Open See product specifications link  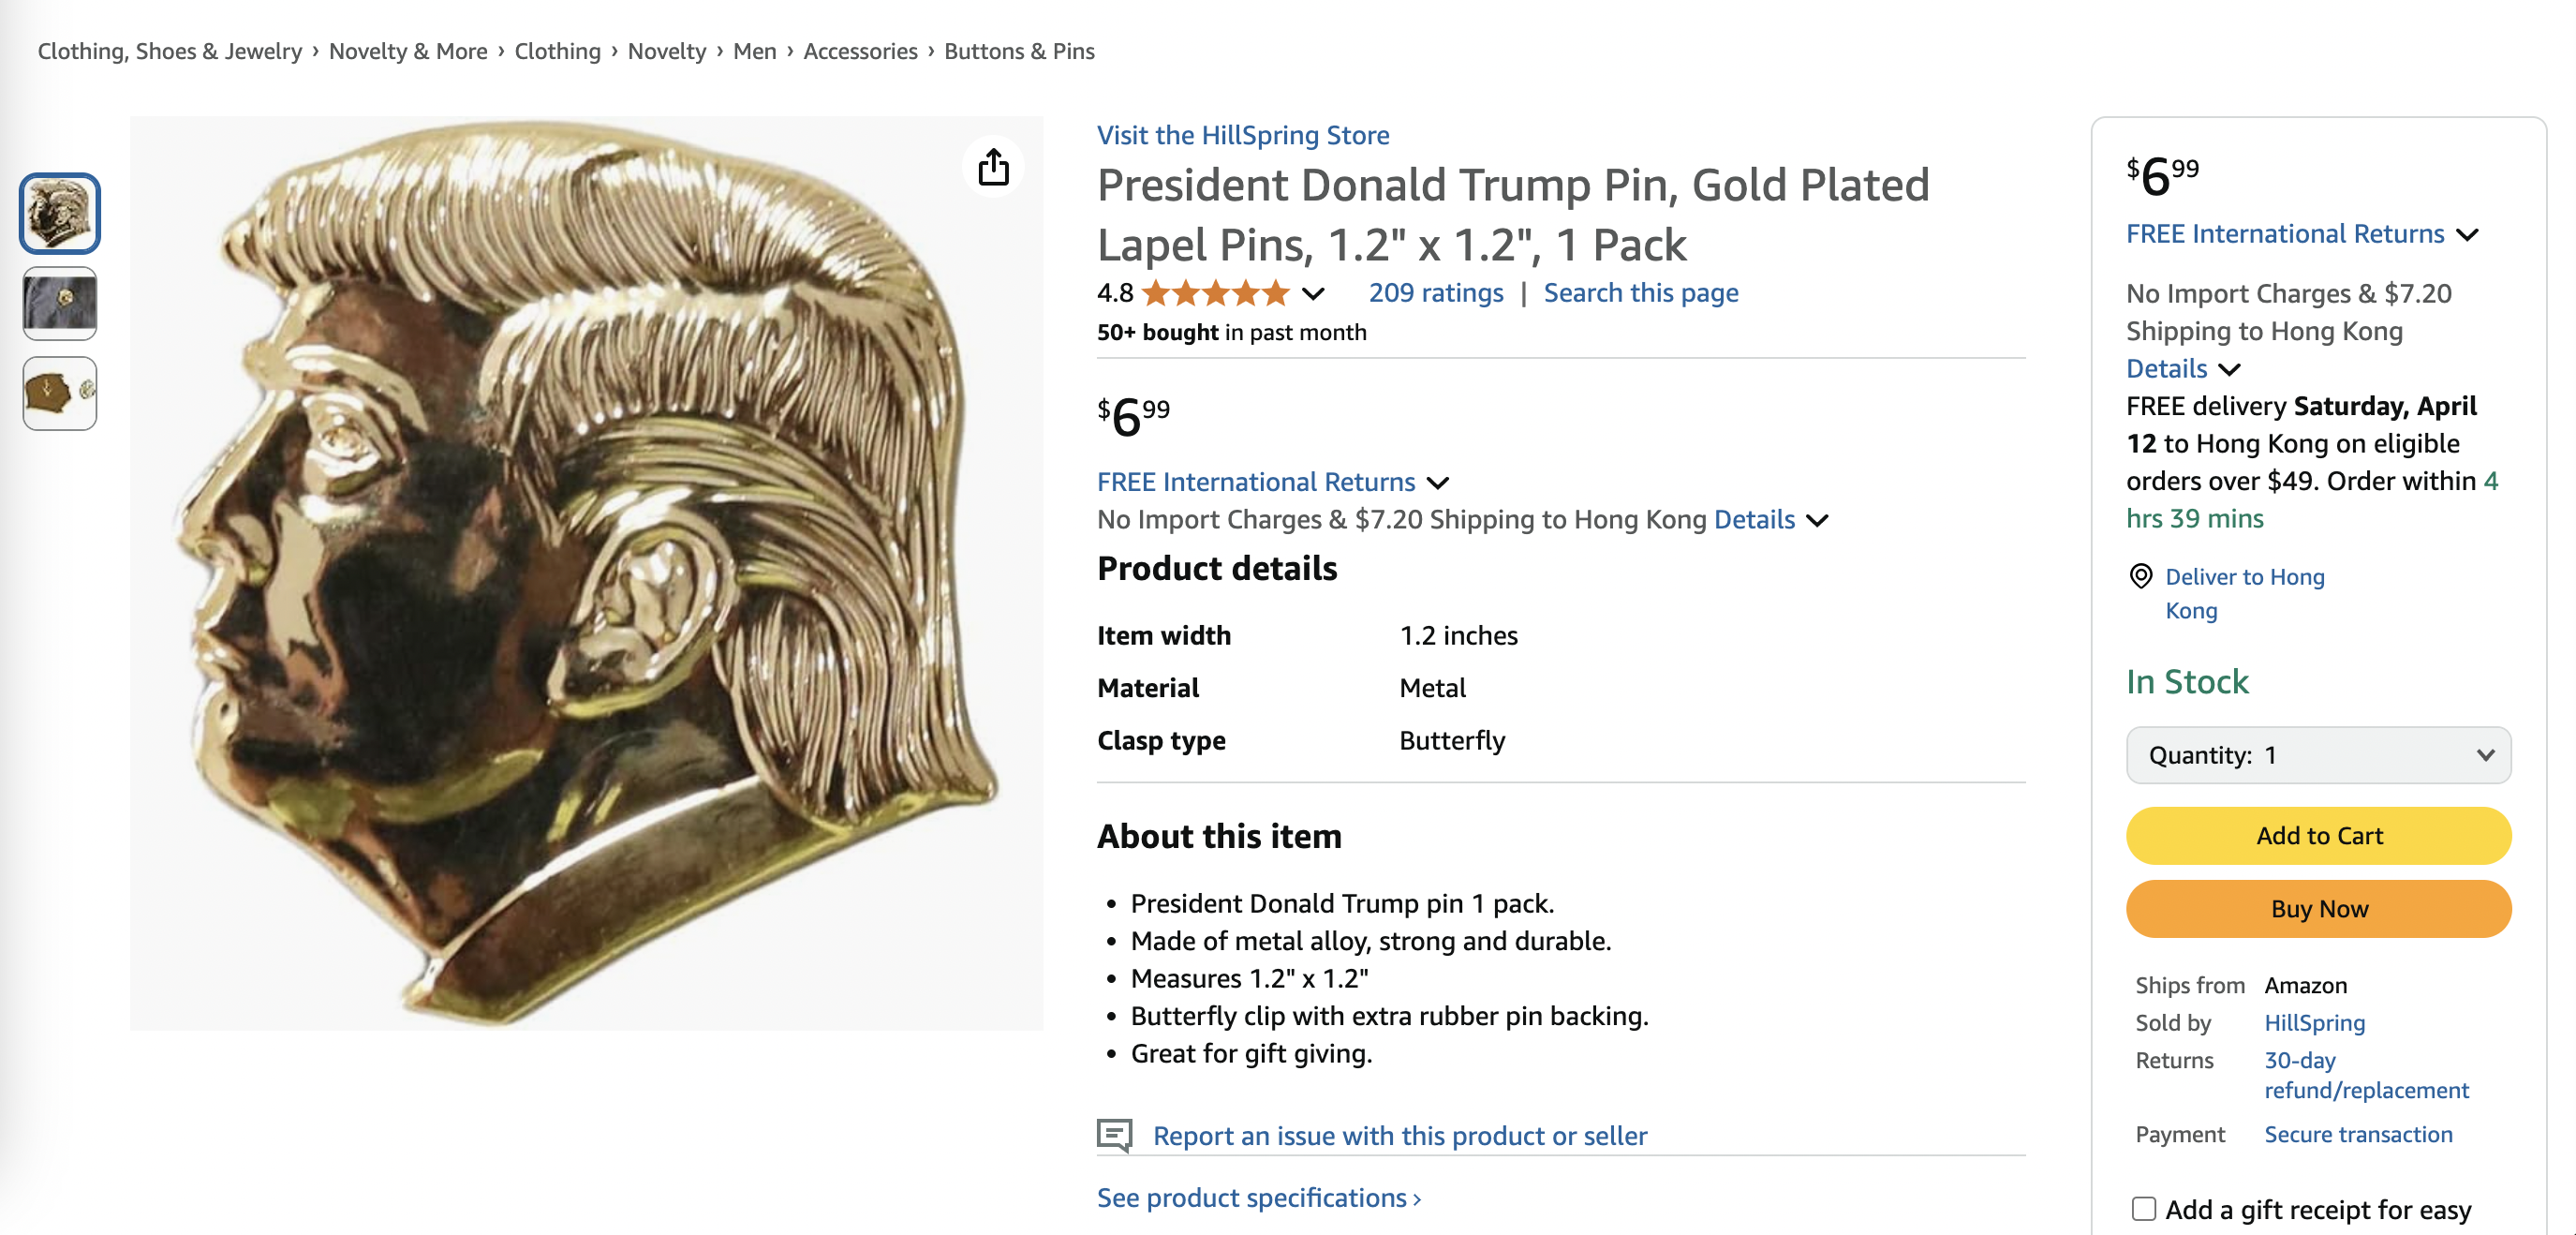pos(1258,1197)
